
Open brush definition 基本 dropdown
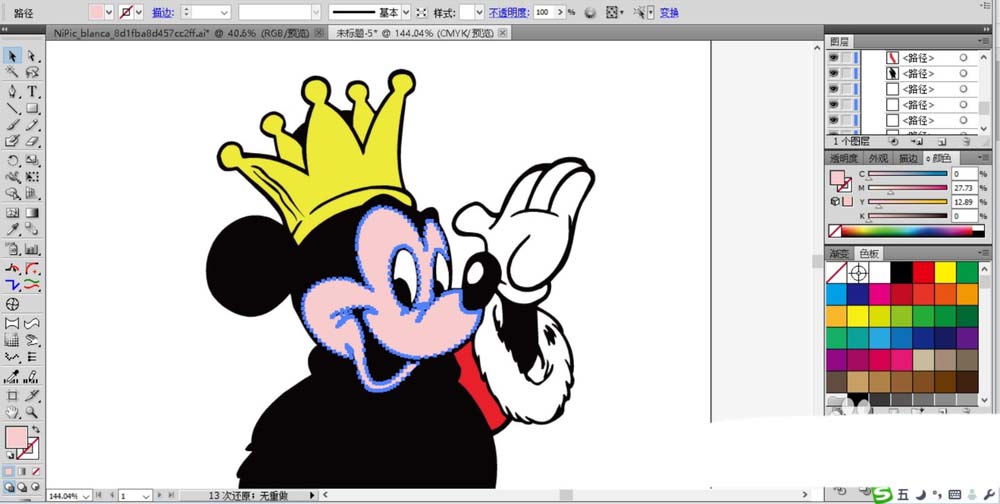[406, 12]
